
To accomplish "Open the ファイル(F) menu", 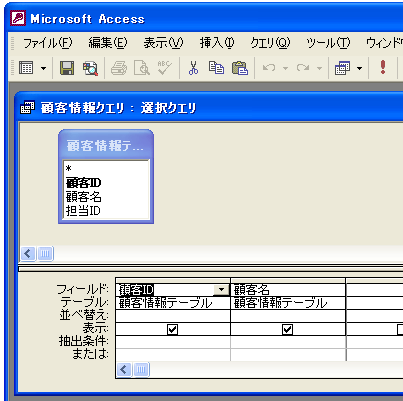I will pyautogui.click(x=47, y=43).
